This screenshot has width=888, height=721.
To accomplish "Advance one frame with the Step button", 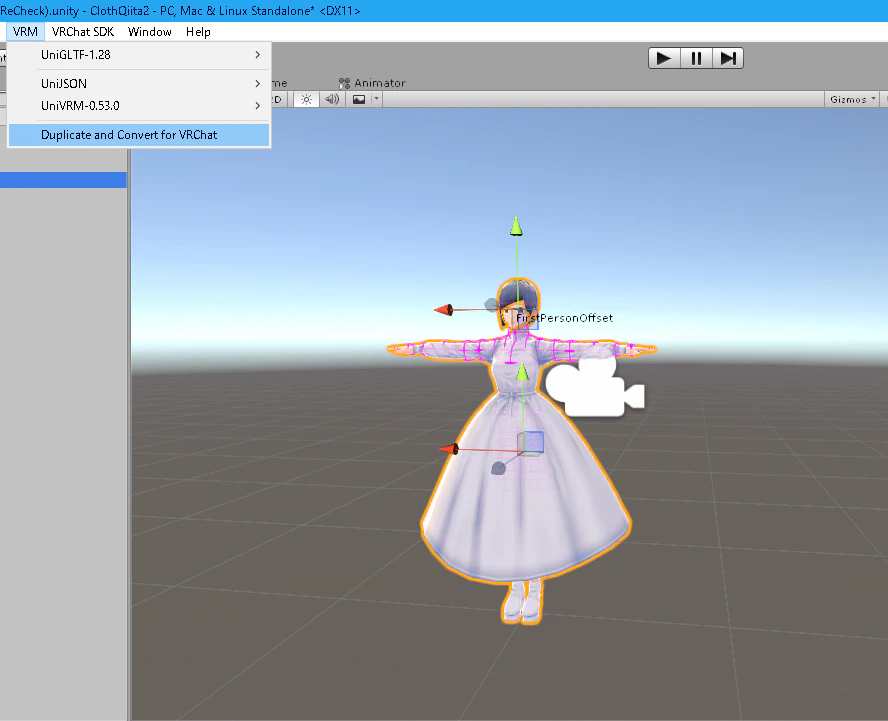I will [728, 58].
